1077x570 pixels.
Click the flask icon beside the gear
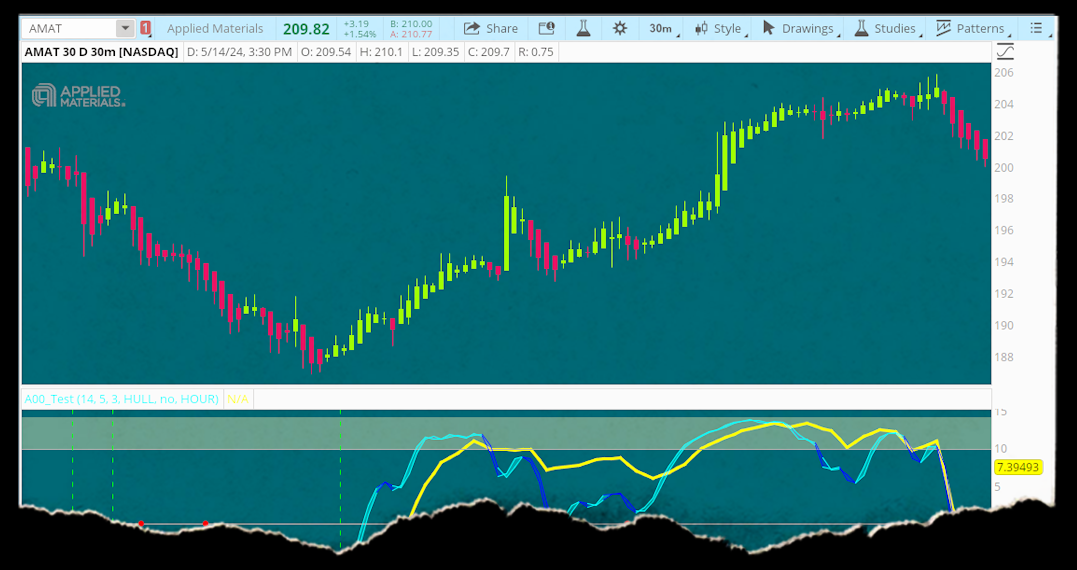click(583, 28)
